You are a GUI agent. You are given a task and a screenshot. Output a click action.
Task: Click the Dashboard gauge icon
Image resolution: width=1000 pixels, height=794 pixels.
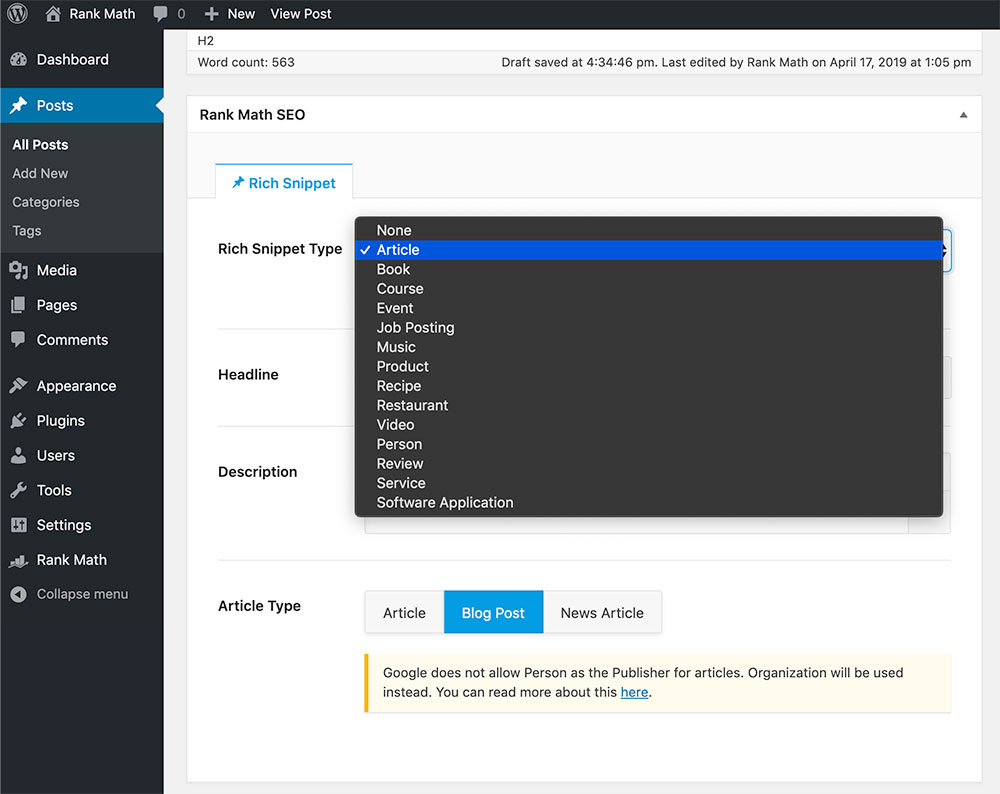(x=19, y=60)
